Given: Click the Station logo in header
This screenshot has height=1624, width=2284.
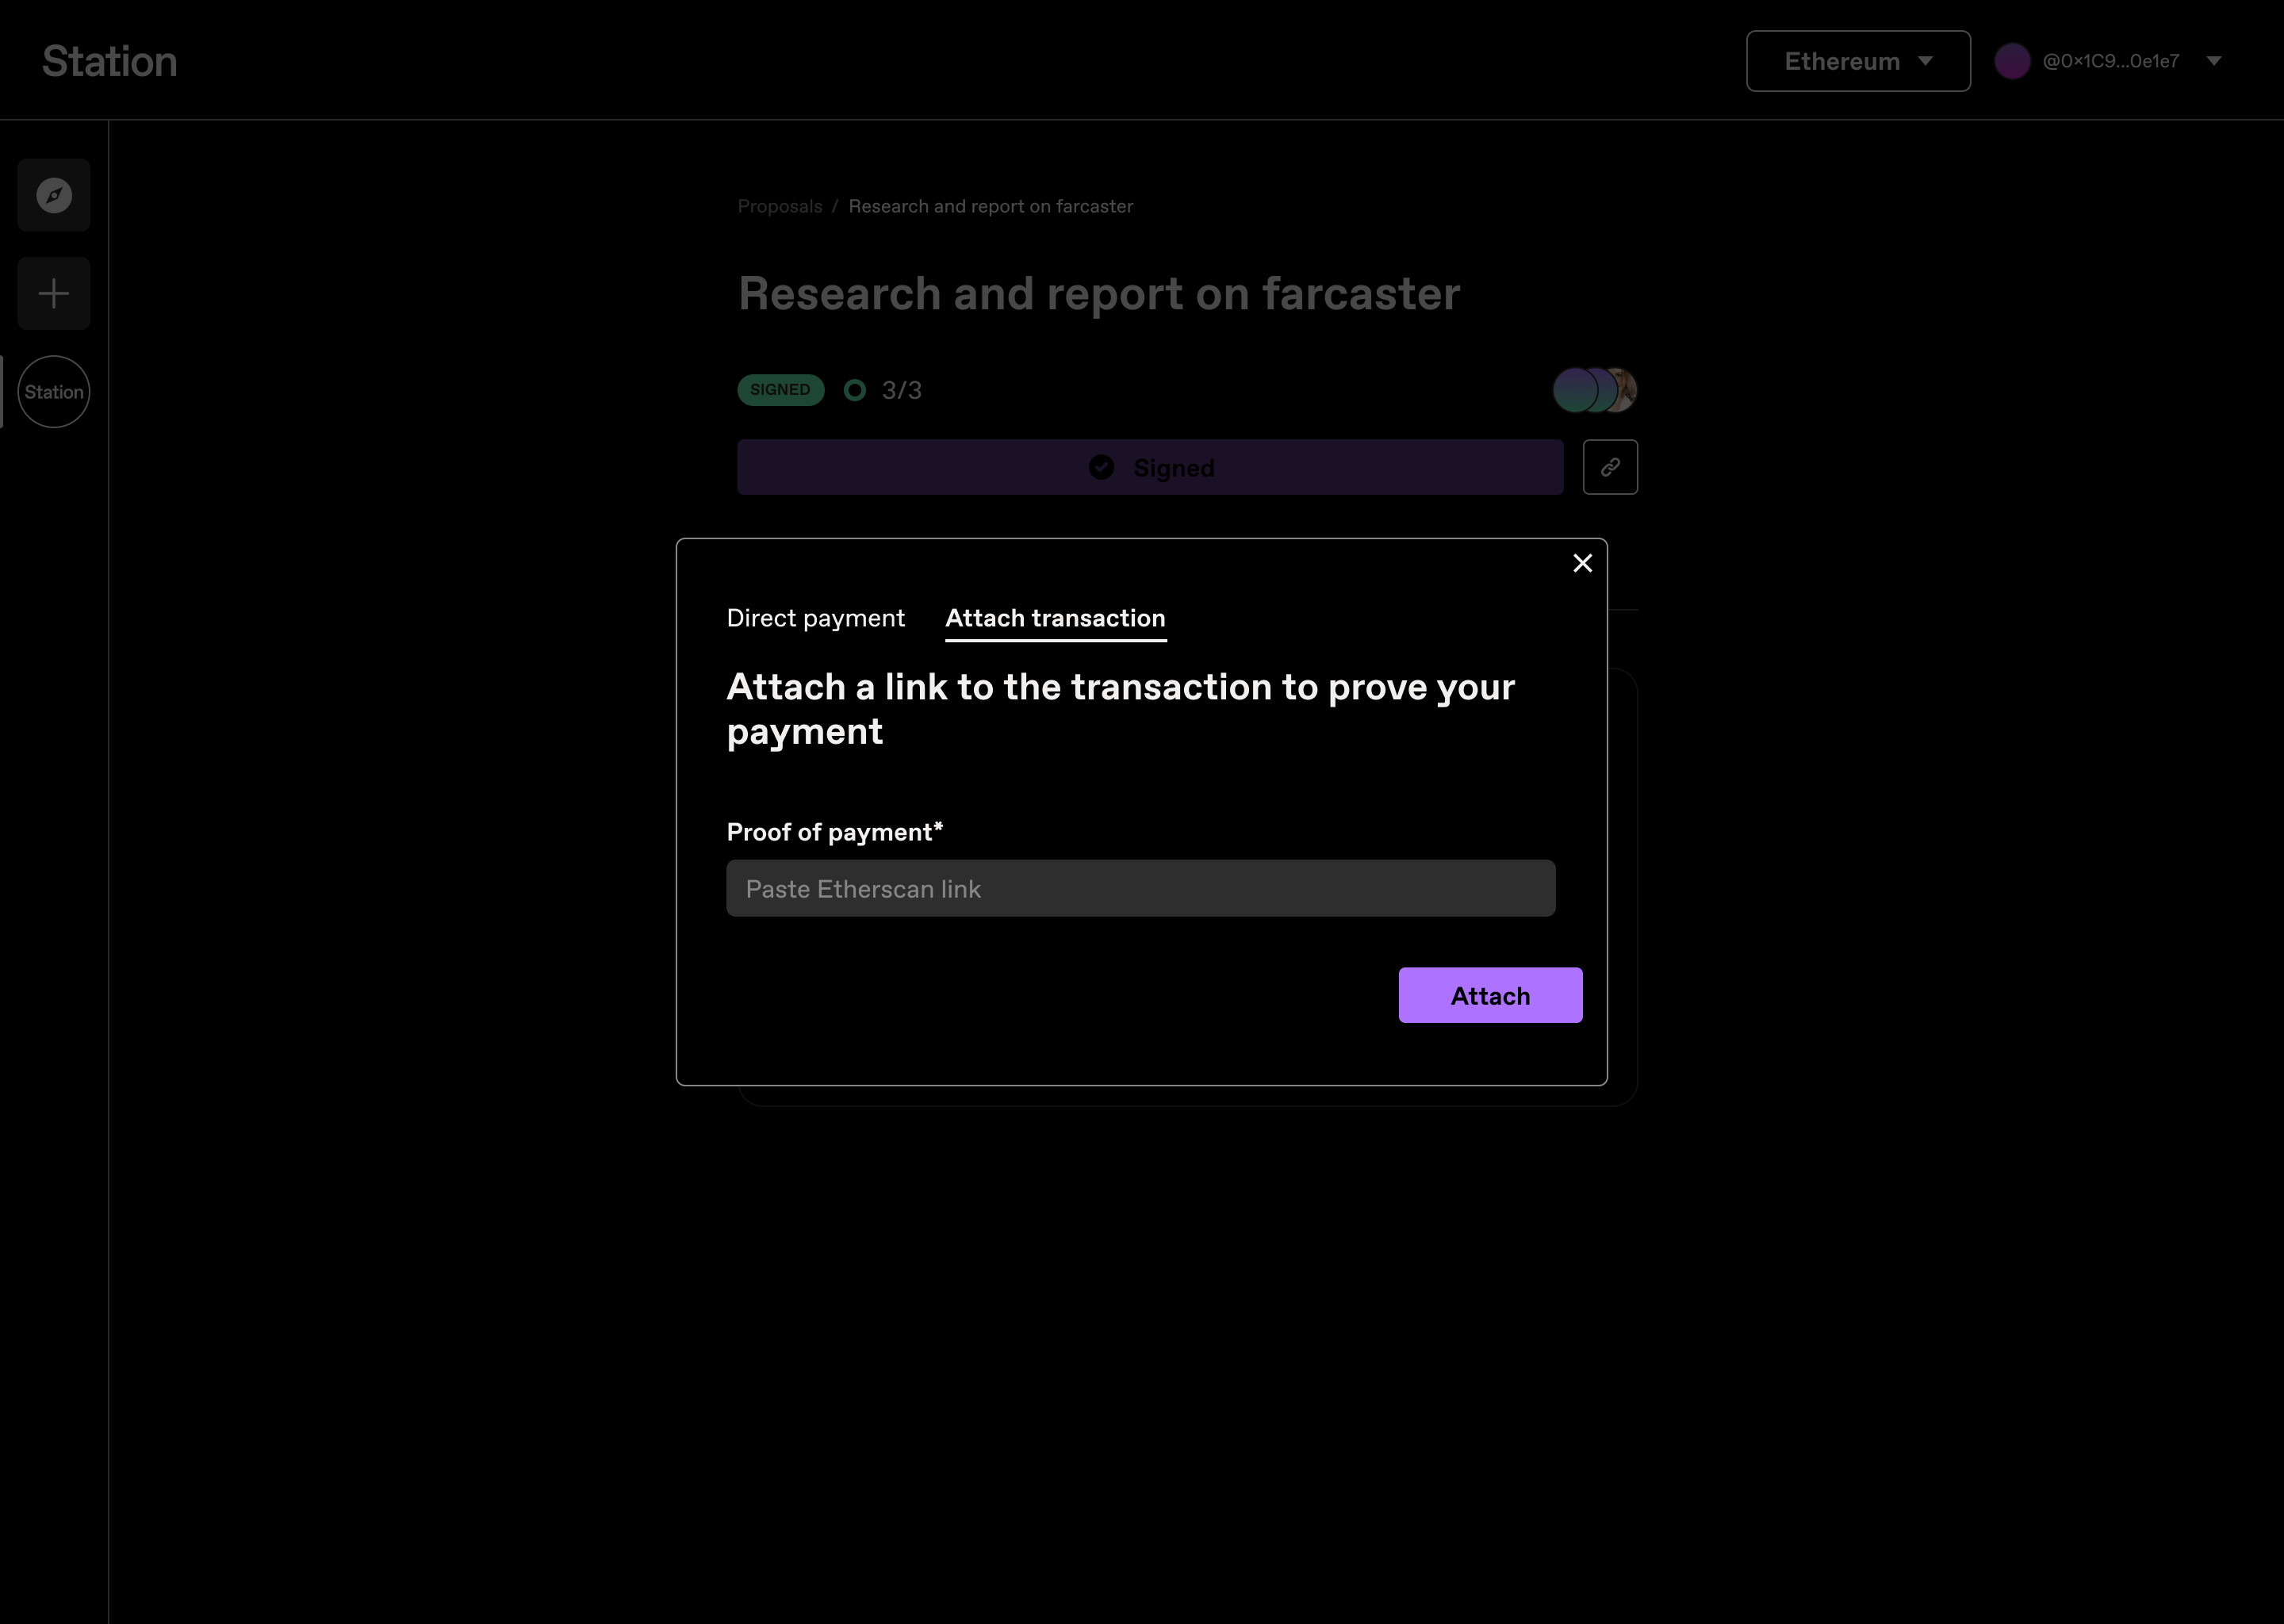Looking at the screenshot, I should (110, 61).
